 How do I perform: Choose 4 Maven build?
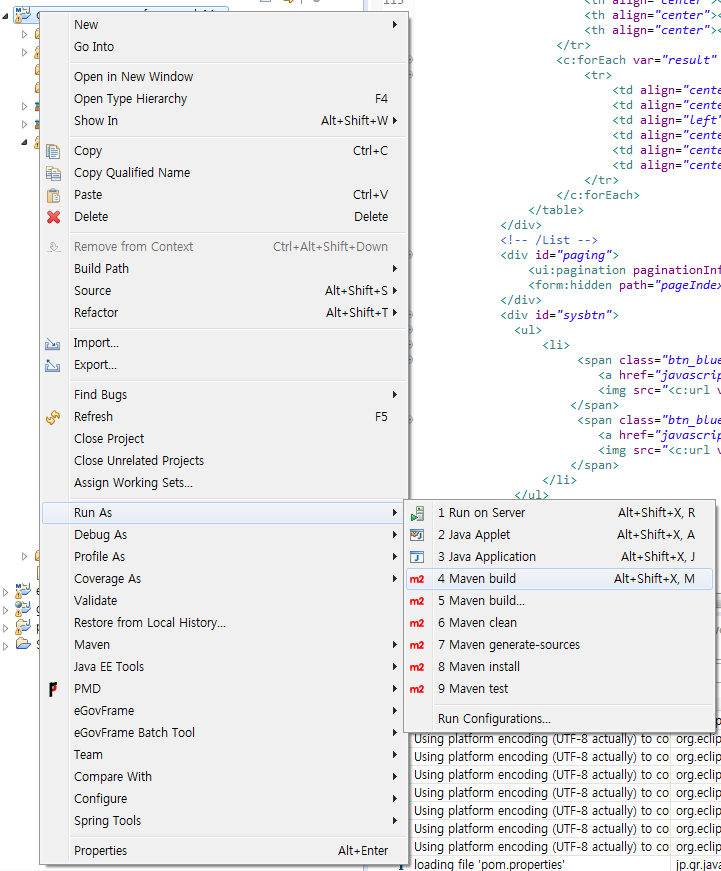(x=559, y=579)
